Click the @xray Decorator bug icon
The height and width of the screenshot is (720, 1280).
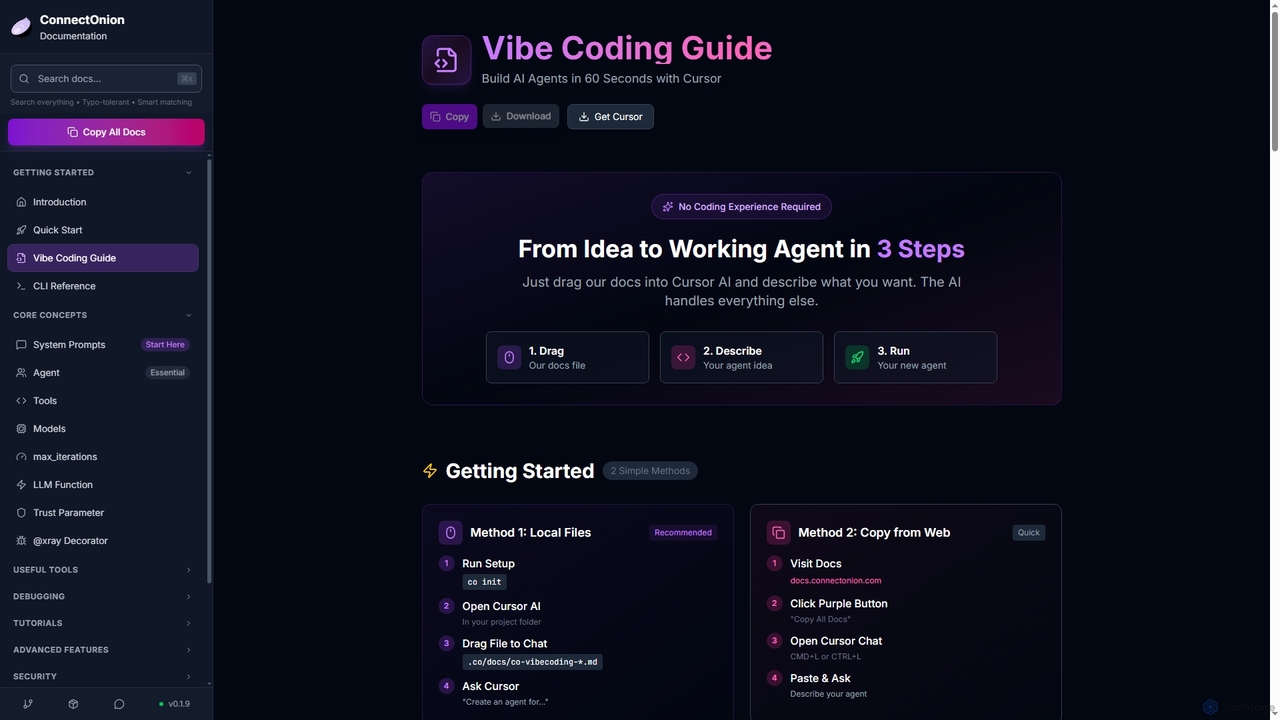[x=22, y=541]
